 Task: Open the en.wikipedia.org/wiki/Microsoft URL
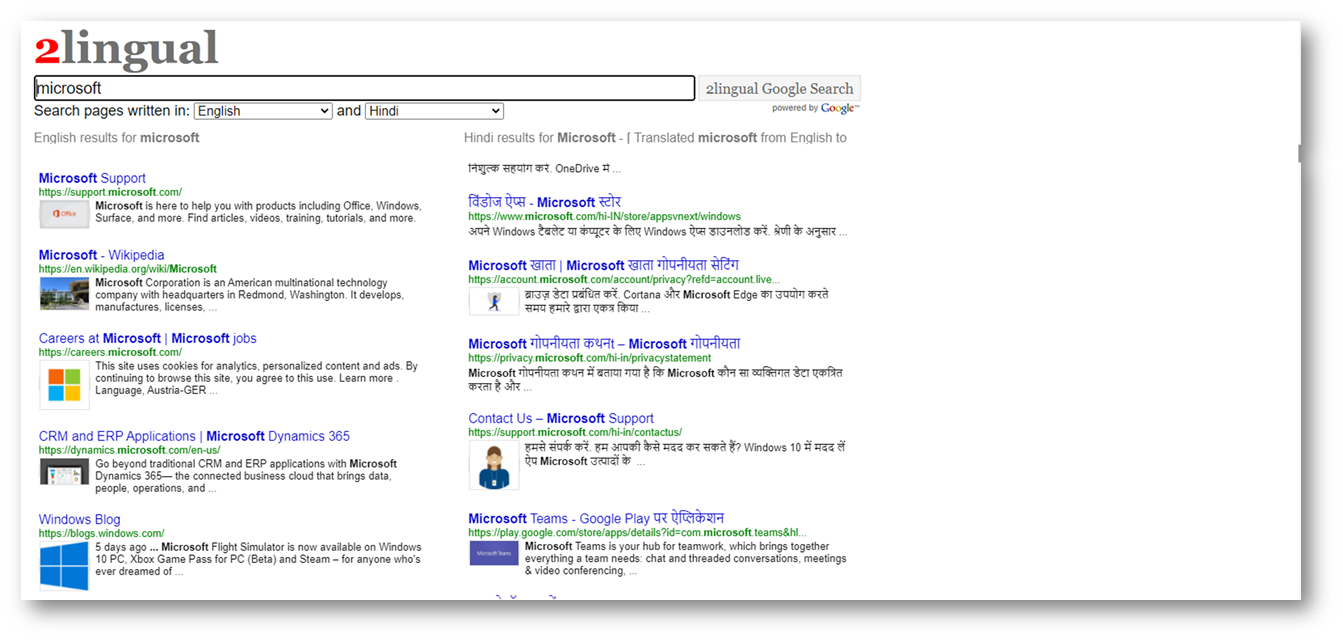128,269
